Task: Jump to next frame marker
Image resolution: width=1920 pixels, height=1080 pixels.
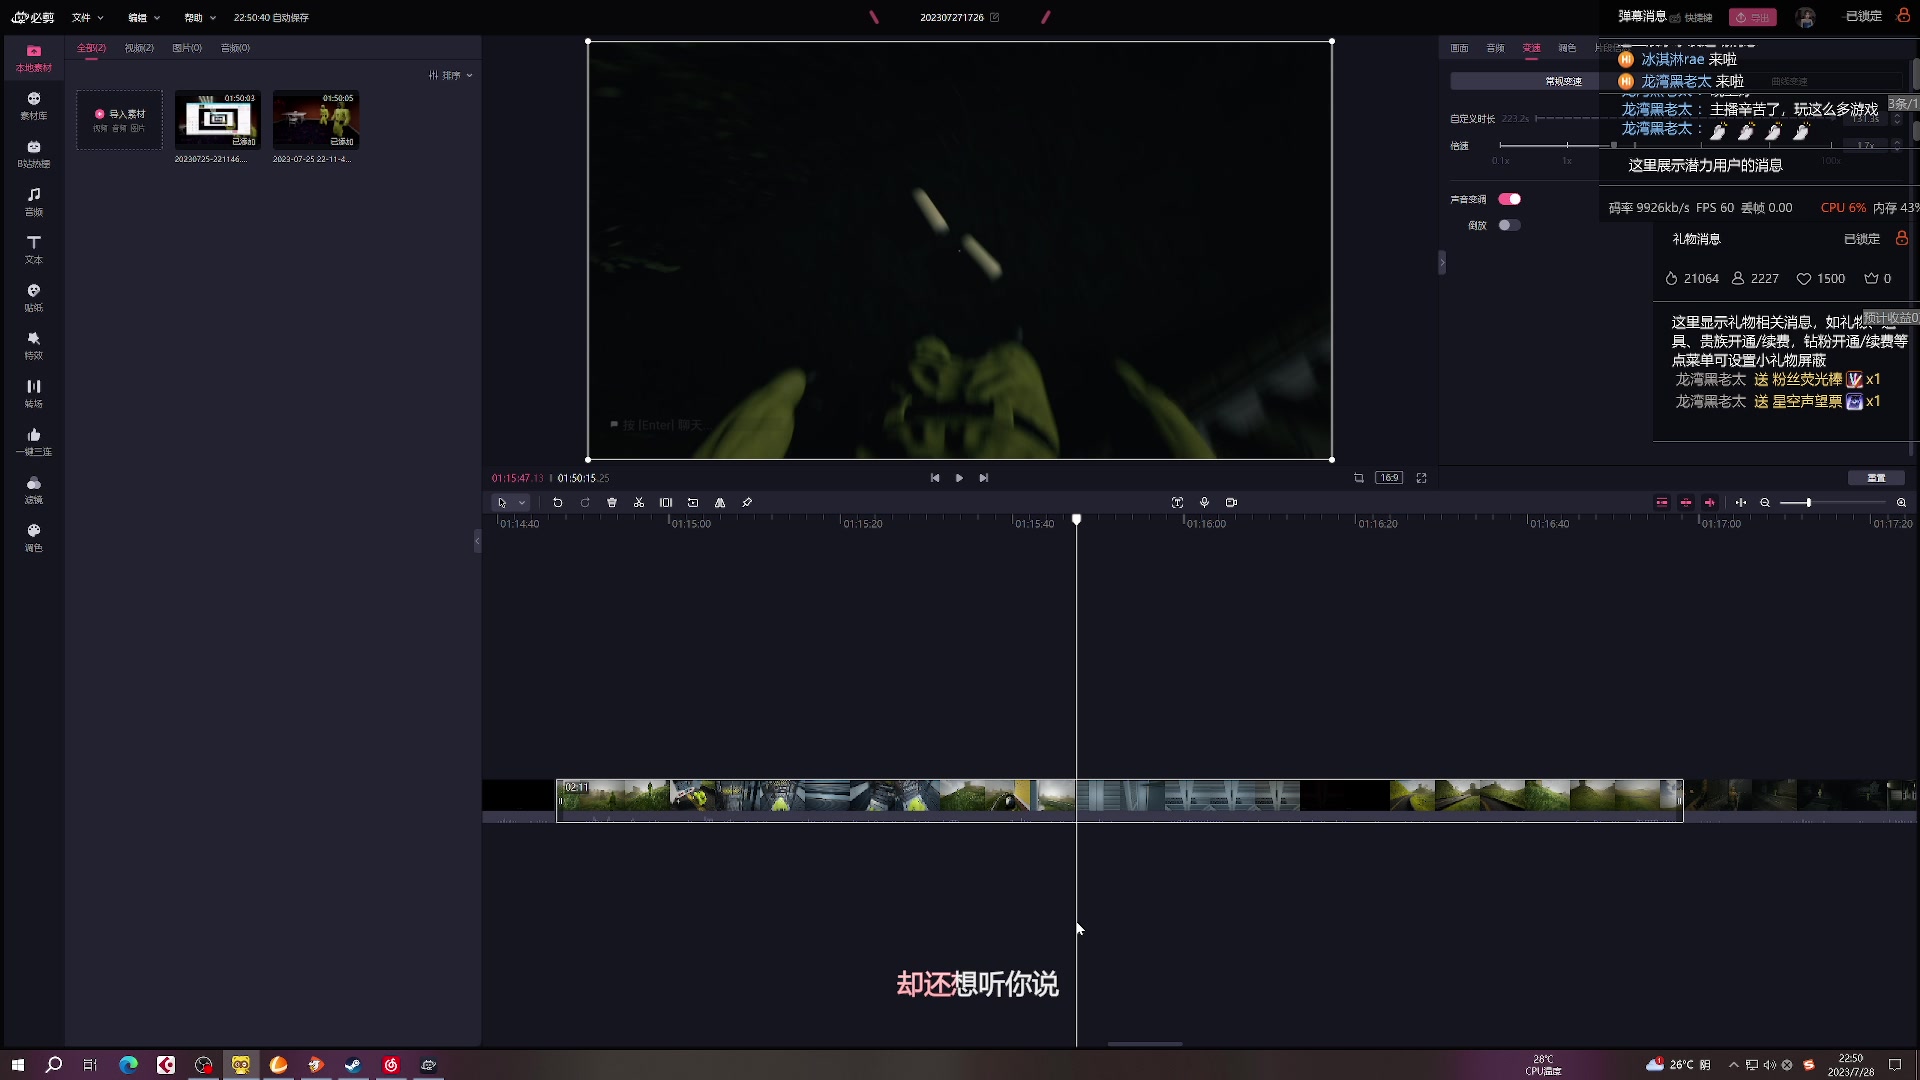Action: 984,478
